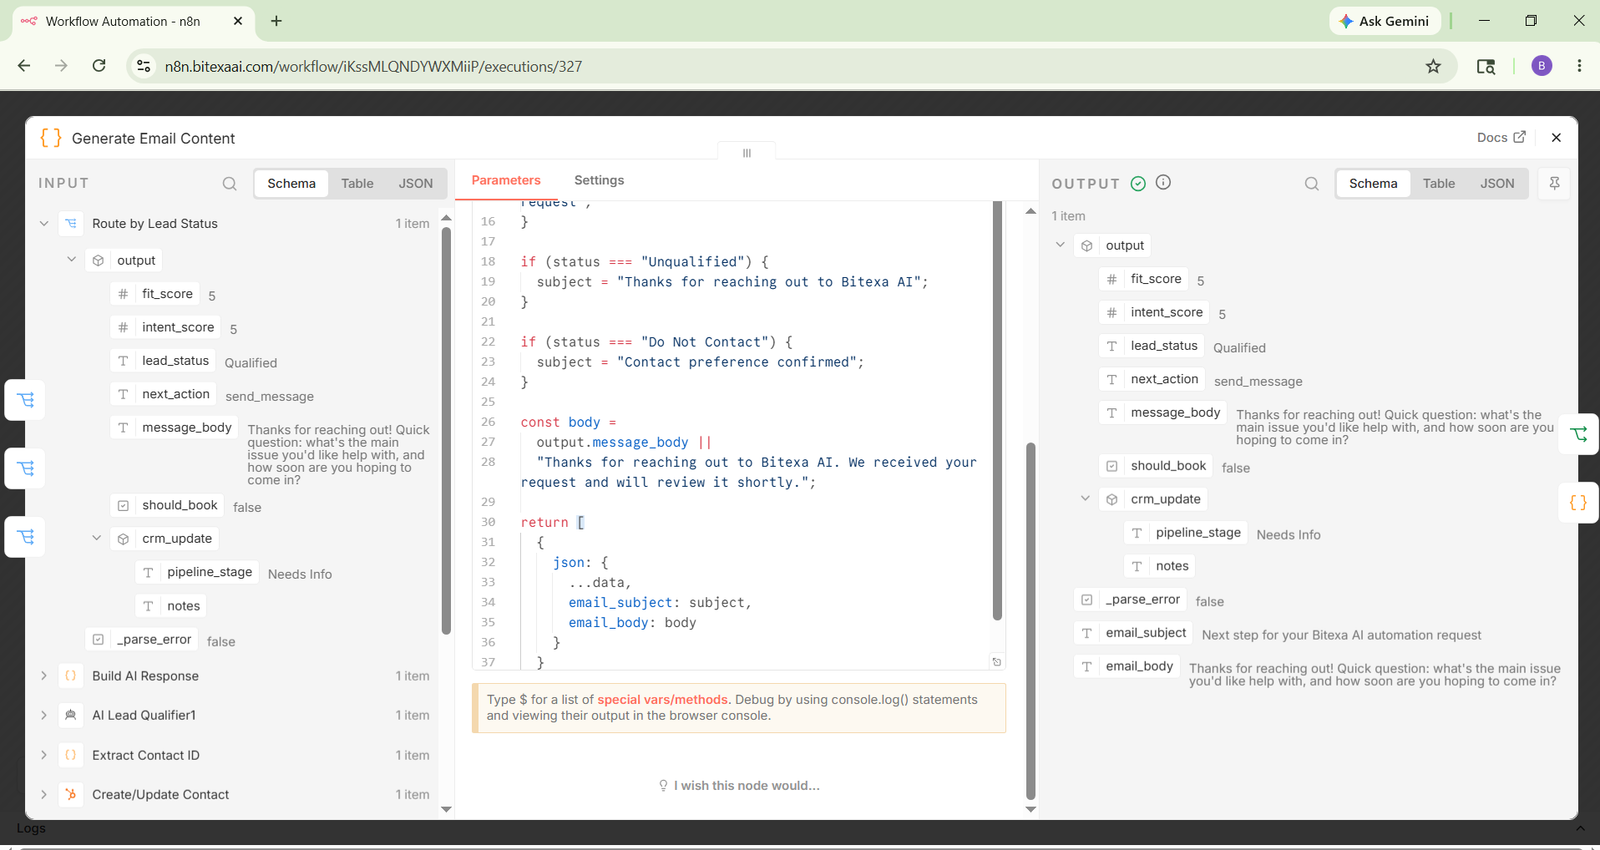Collapse the input output object
This screenshot has width=1600, height=850.
click(71, 260)
